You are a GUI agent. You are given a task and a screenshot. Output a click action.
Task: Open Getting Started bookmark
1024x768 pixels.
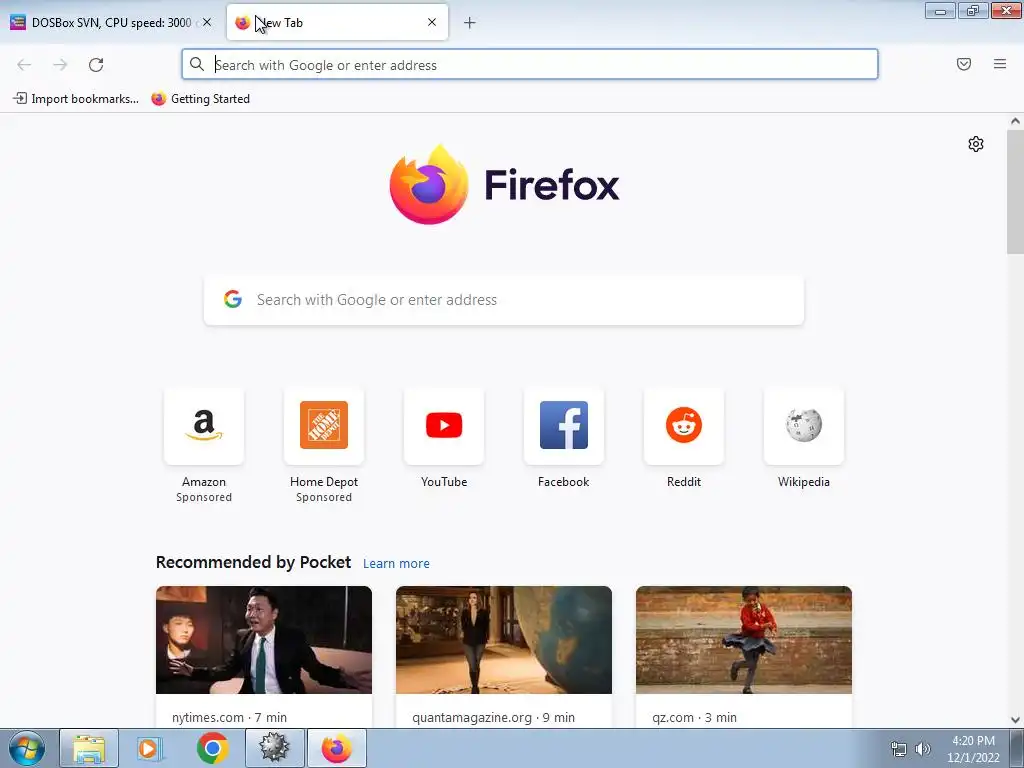[x=200, y=99]
